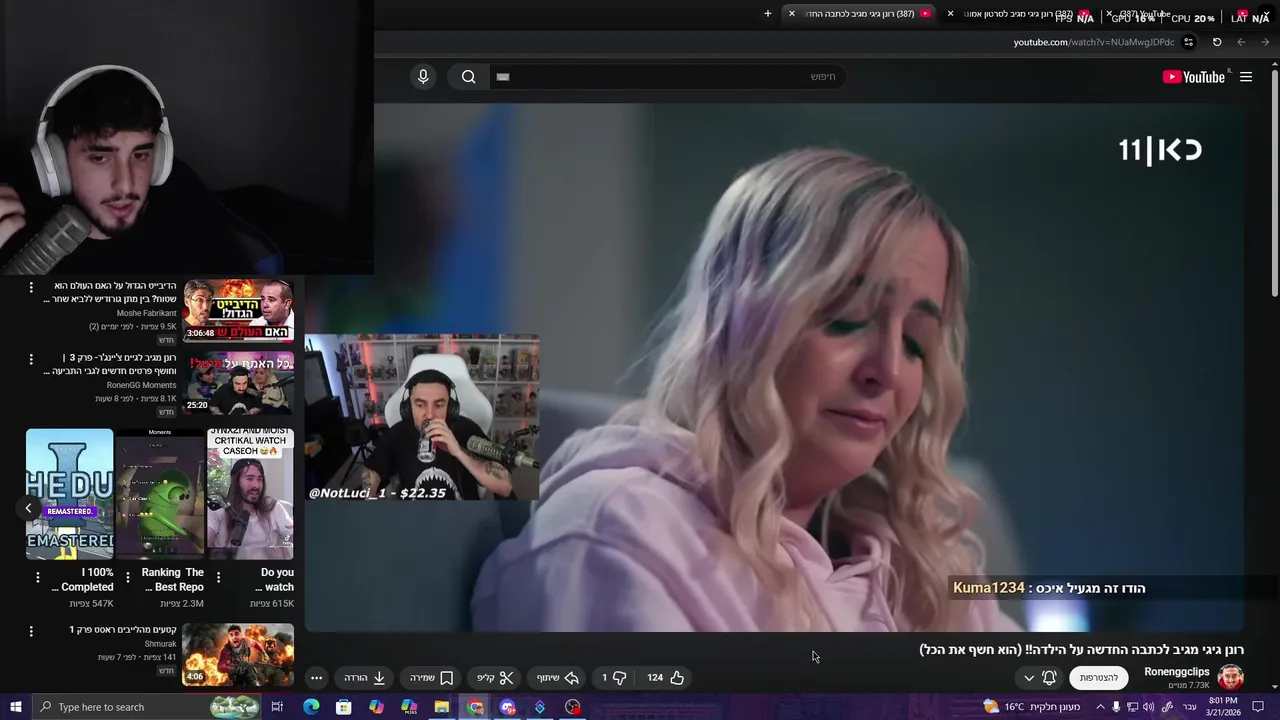Open the volume control in system tray
Image resolution: width=1280 pixels, height=720 pixels.
click(x=1149, y=707)
